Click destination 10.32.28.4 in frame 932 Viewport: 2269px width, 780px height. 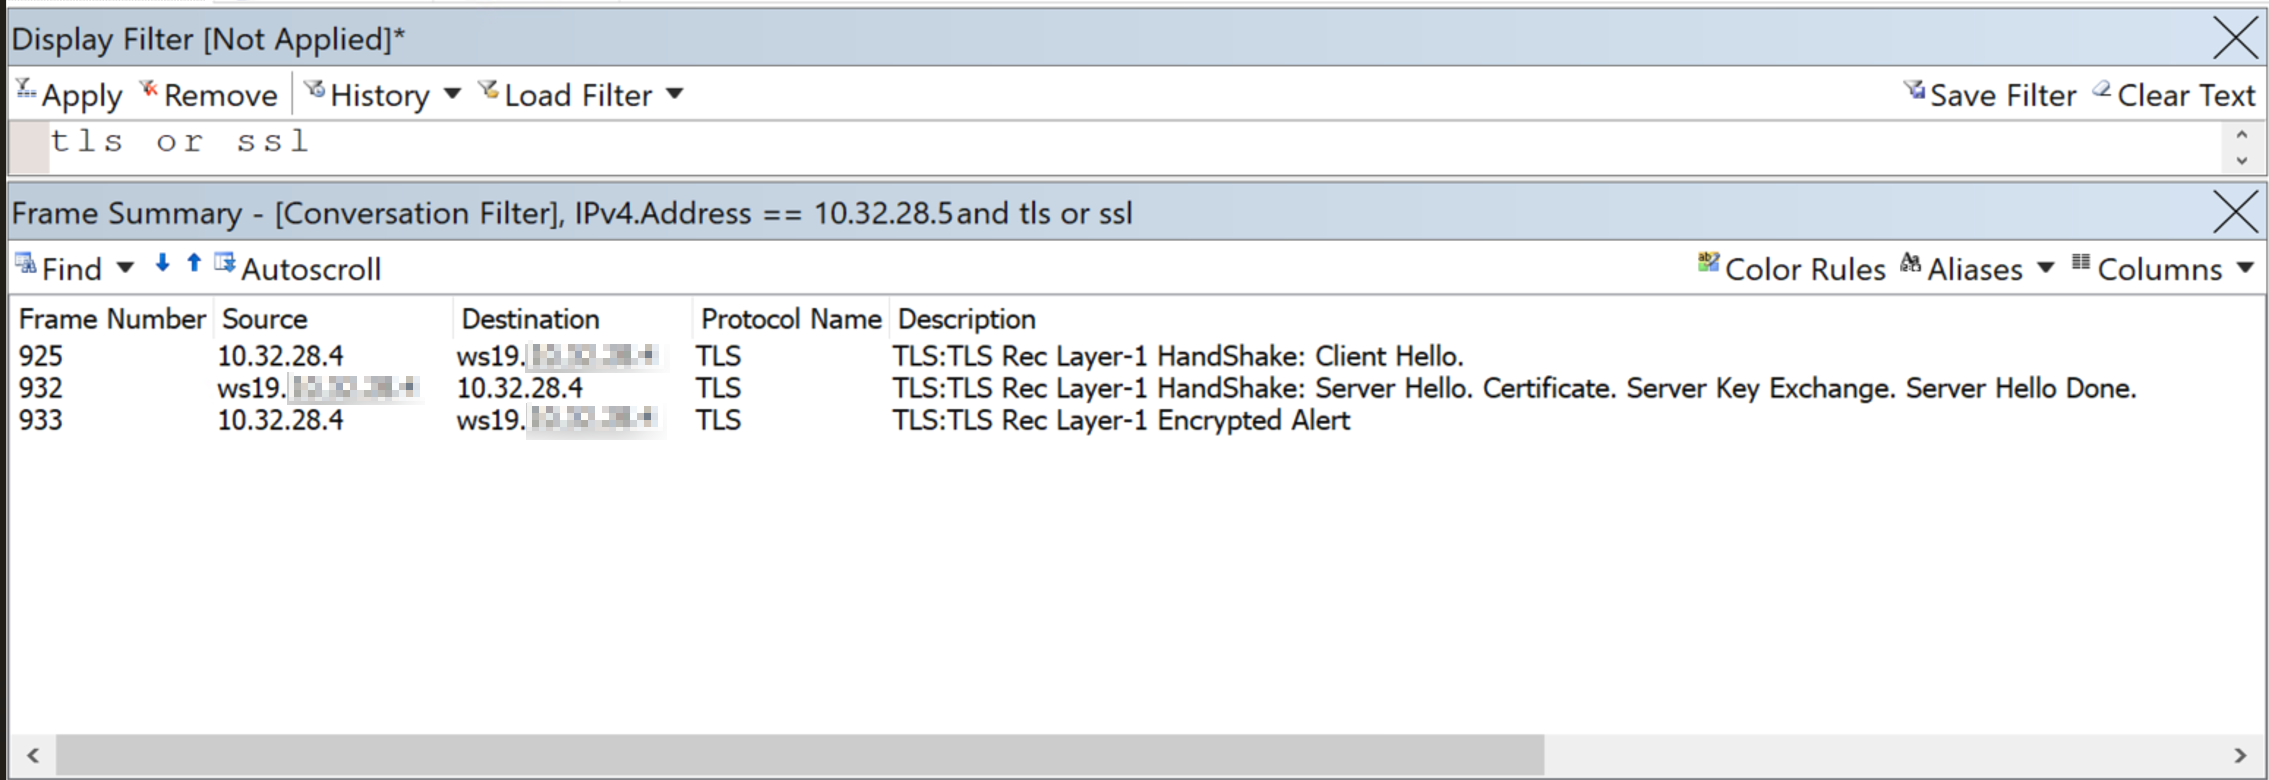pyautogui.click(x=520, y=388)
